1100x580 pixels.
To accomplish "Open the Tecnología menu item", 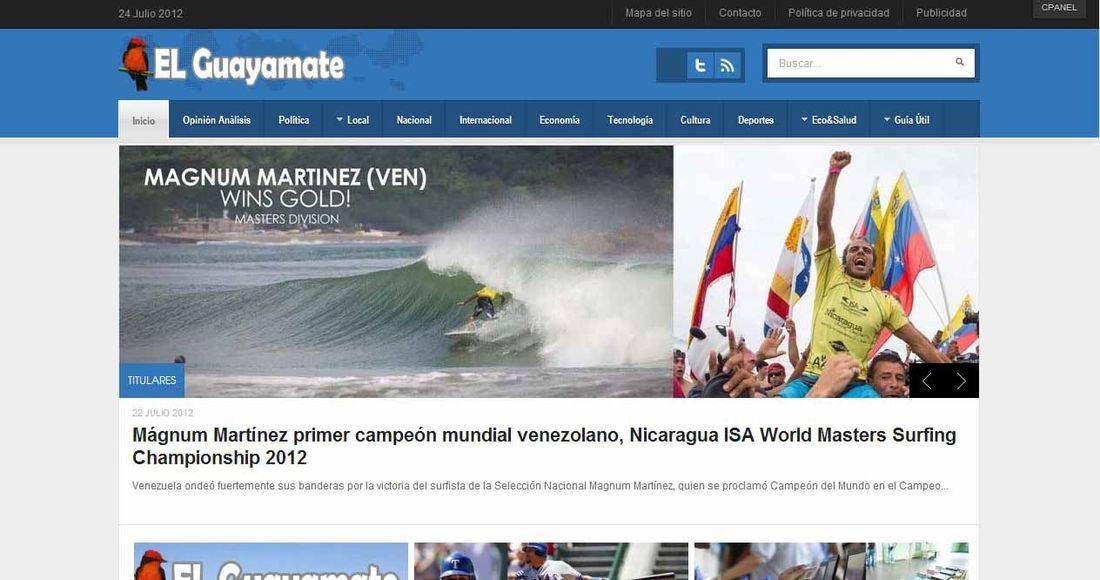I will pos(630,119).
